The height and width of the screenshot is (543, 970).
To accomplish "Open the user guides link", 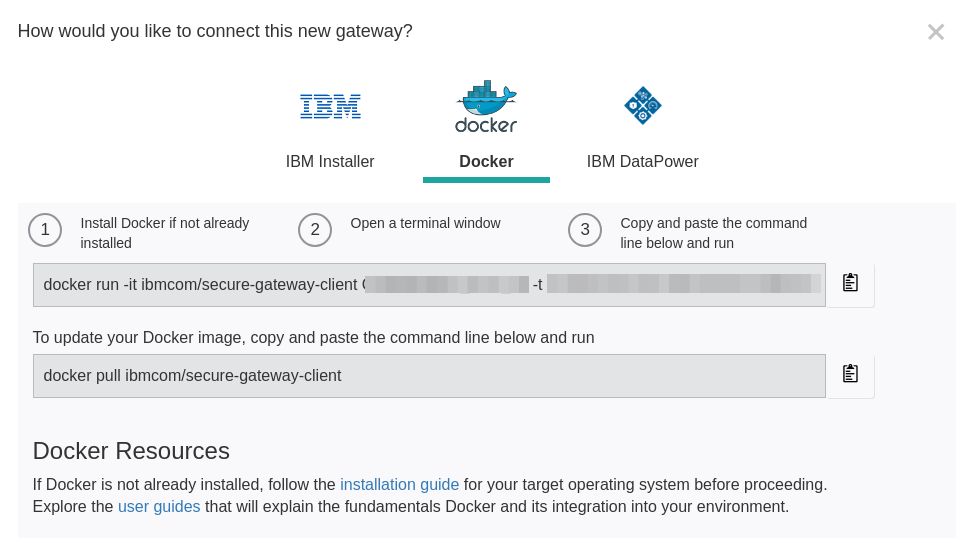I will pos(159,507).
